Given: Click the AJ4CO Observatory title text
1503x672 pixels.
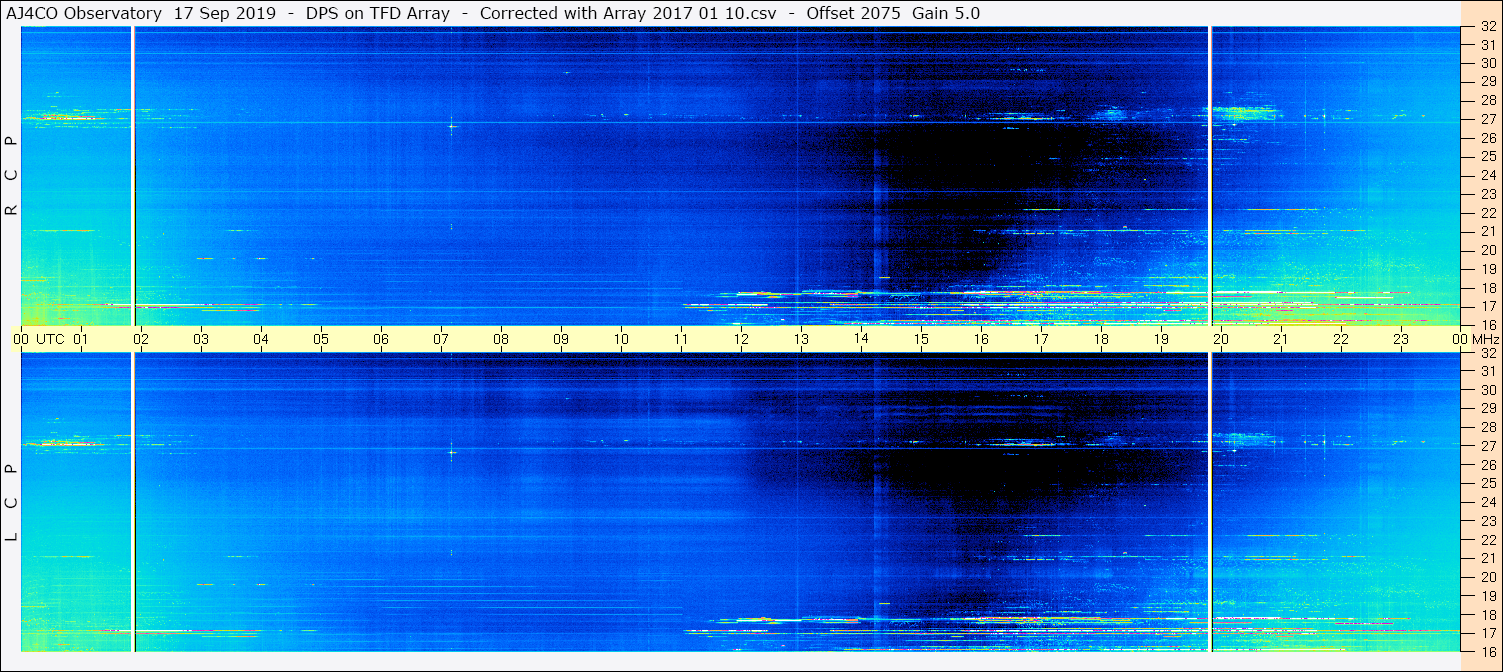Looking at the screenshot, I should (83, 13).
